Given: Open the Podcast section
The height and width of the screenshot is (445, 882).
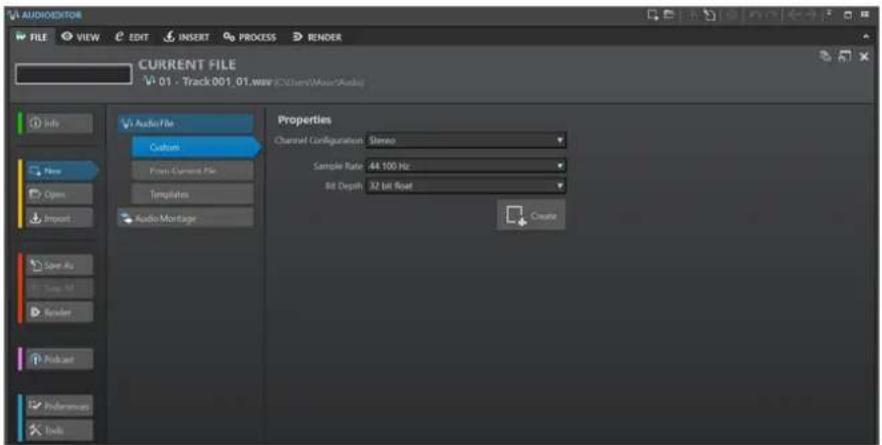Looking at the screenshot, I should coord(58,359).
